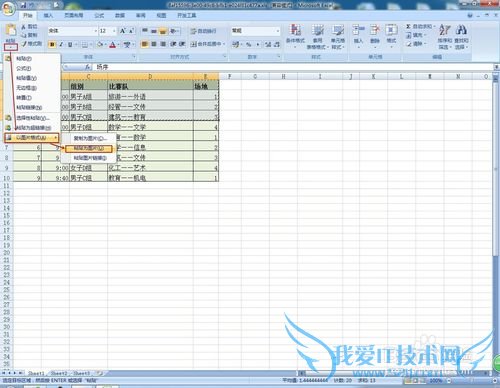Click the large Paste clipboard icon

point(11,31)
